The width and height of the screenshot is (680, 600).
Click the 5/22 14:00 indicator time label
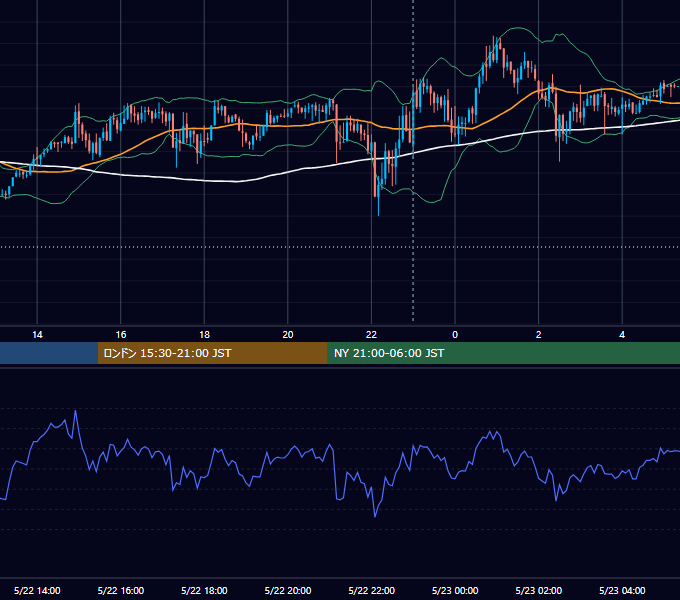37,590
